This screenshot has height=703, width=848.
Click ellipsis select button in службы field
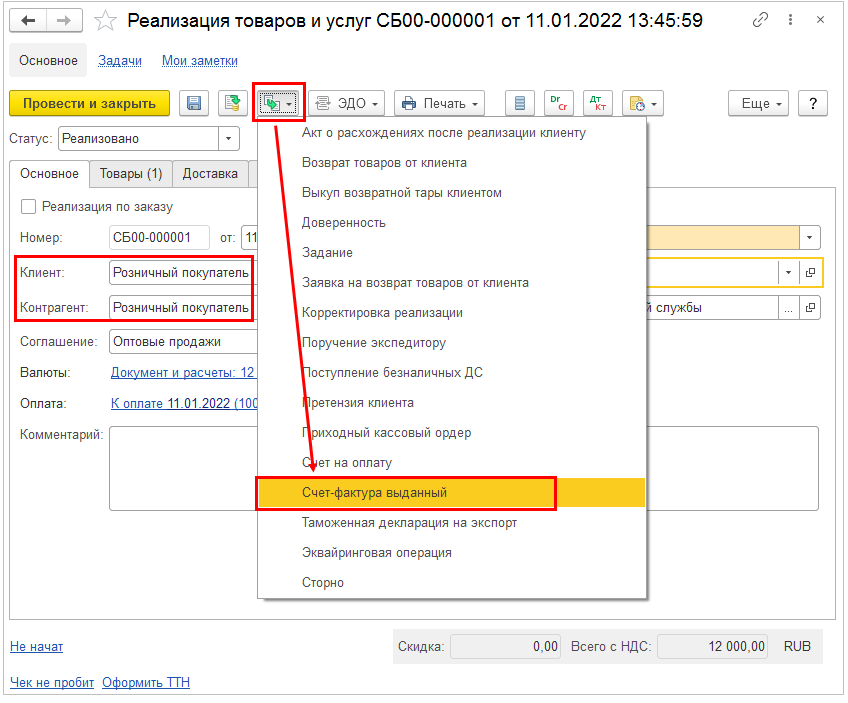(788, 308)
